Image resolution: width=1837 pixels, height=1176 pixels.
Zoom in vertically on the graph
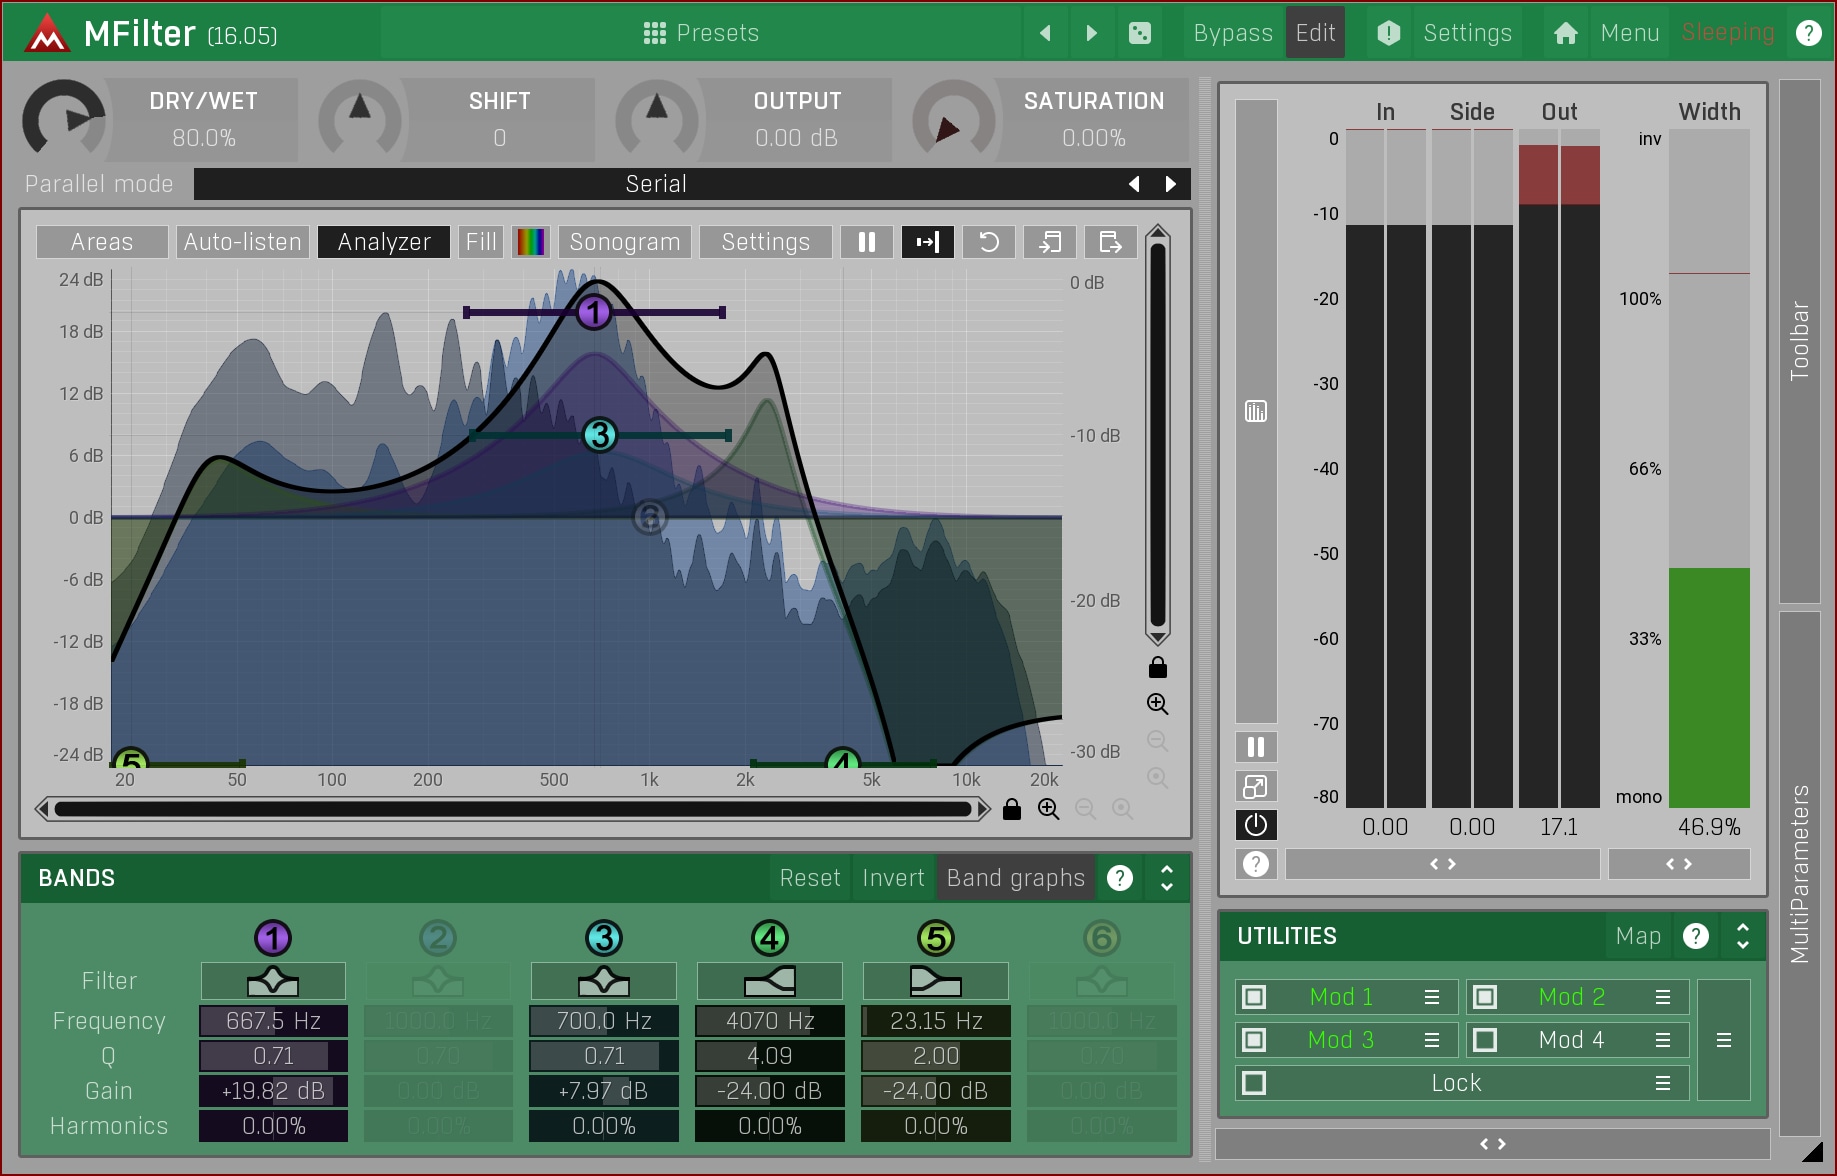coord(1158,704)
